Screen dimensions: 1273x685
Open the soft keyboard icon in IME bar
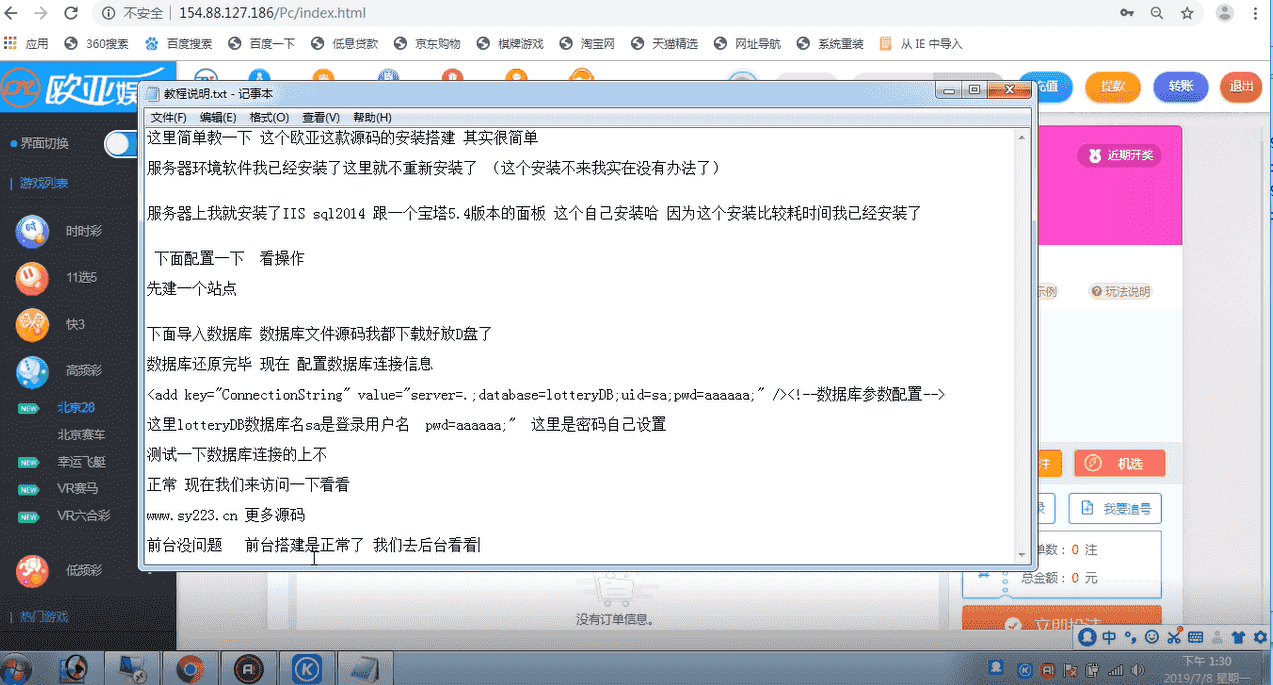1194,637
